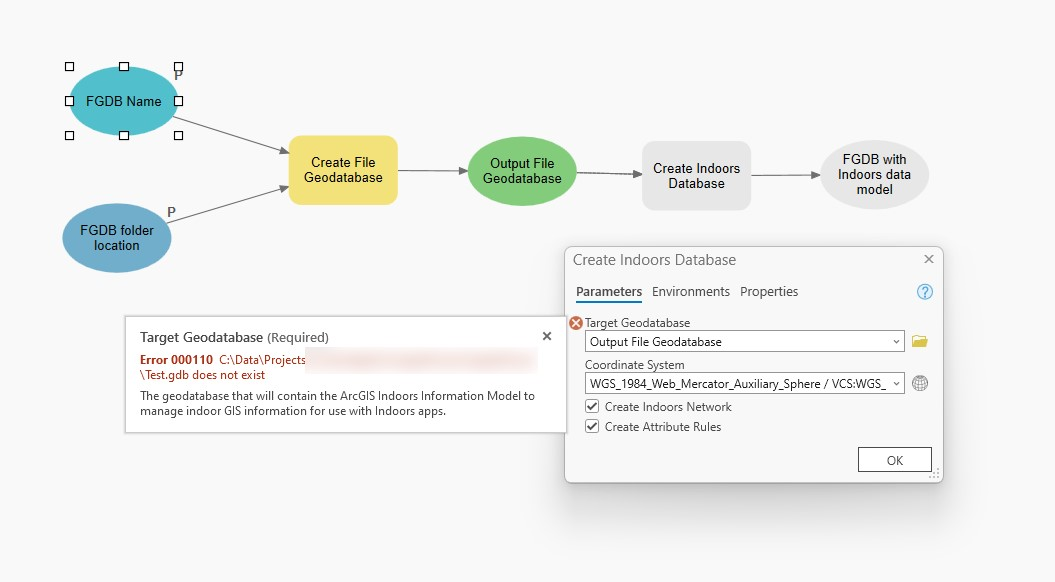Click the red error icon beside Target Geodatabase
This screenshot has width=1055, height=582.
(x=576, y=323)
